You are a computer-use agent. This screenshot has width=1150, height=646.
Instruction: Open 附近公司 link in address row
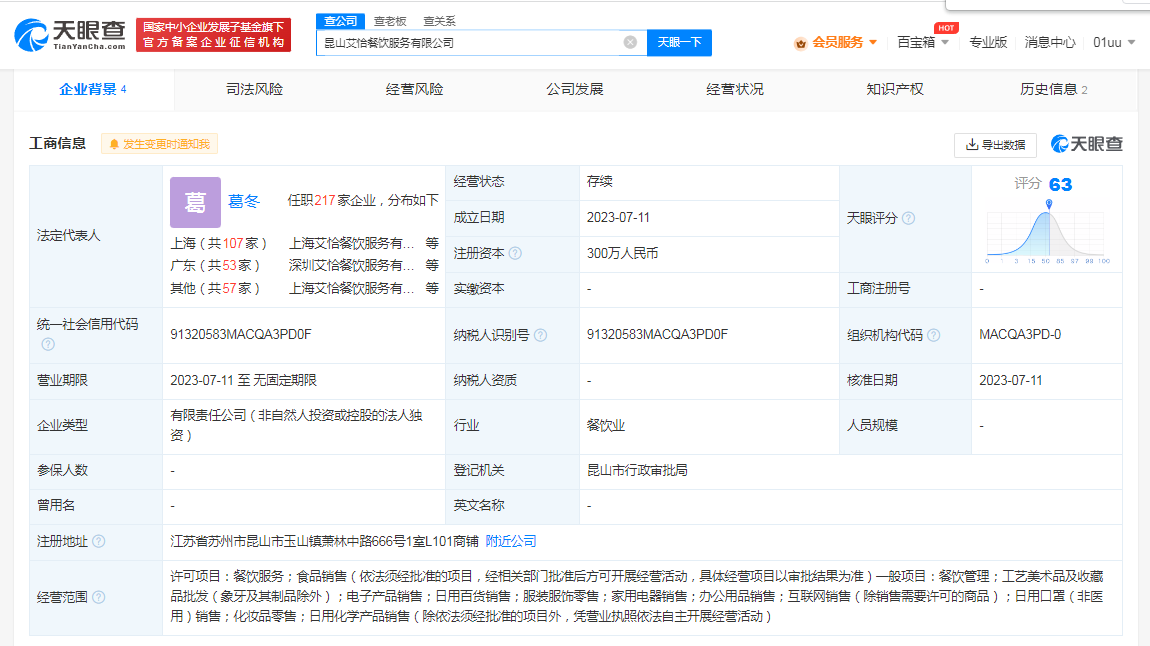point(511,541)
